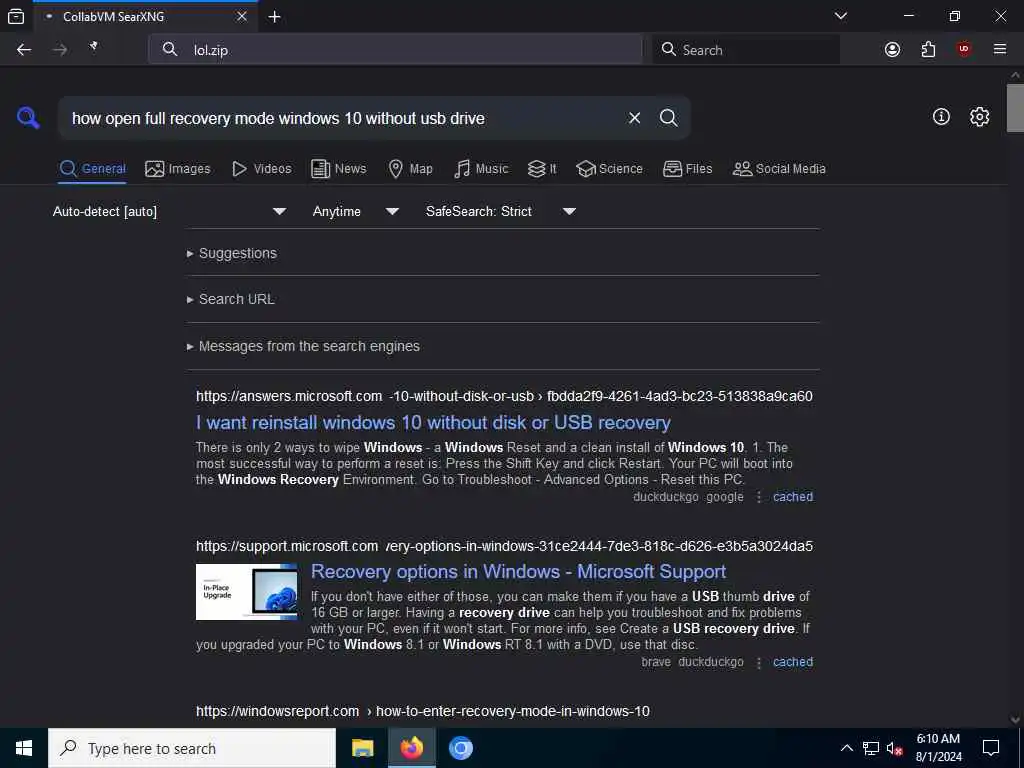Image resolution: width=1024 pixels, height=768 pixels.
Task: Open SafeSearch Strict dropdown
Action: pyautogui.click(x=500, y=211)
